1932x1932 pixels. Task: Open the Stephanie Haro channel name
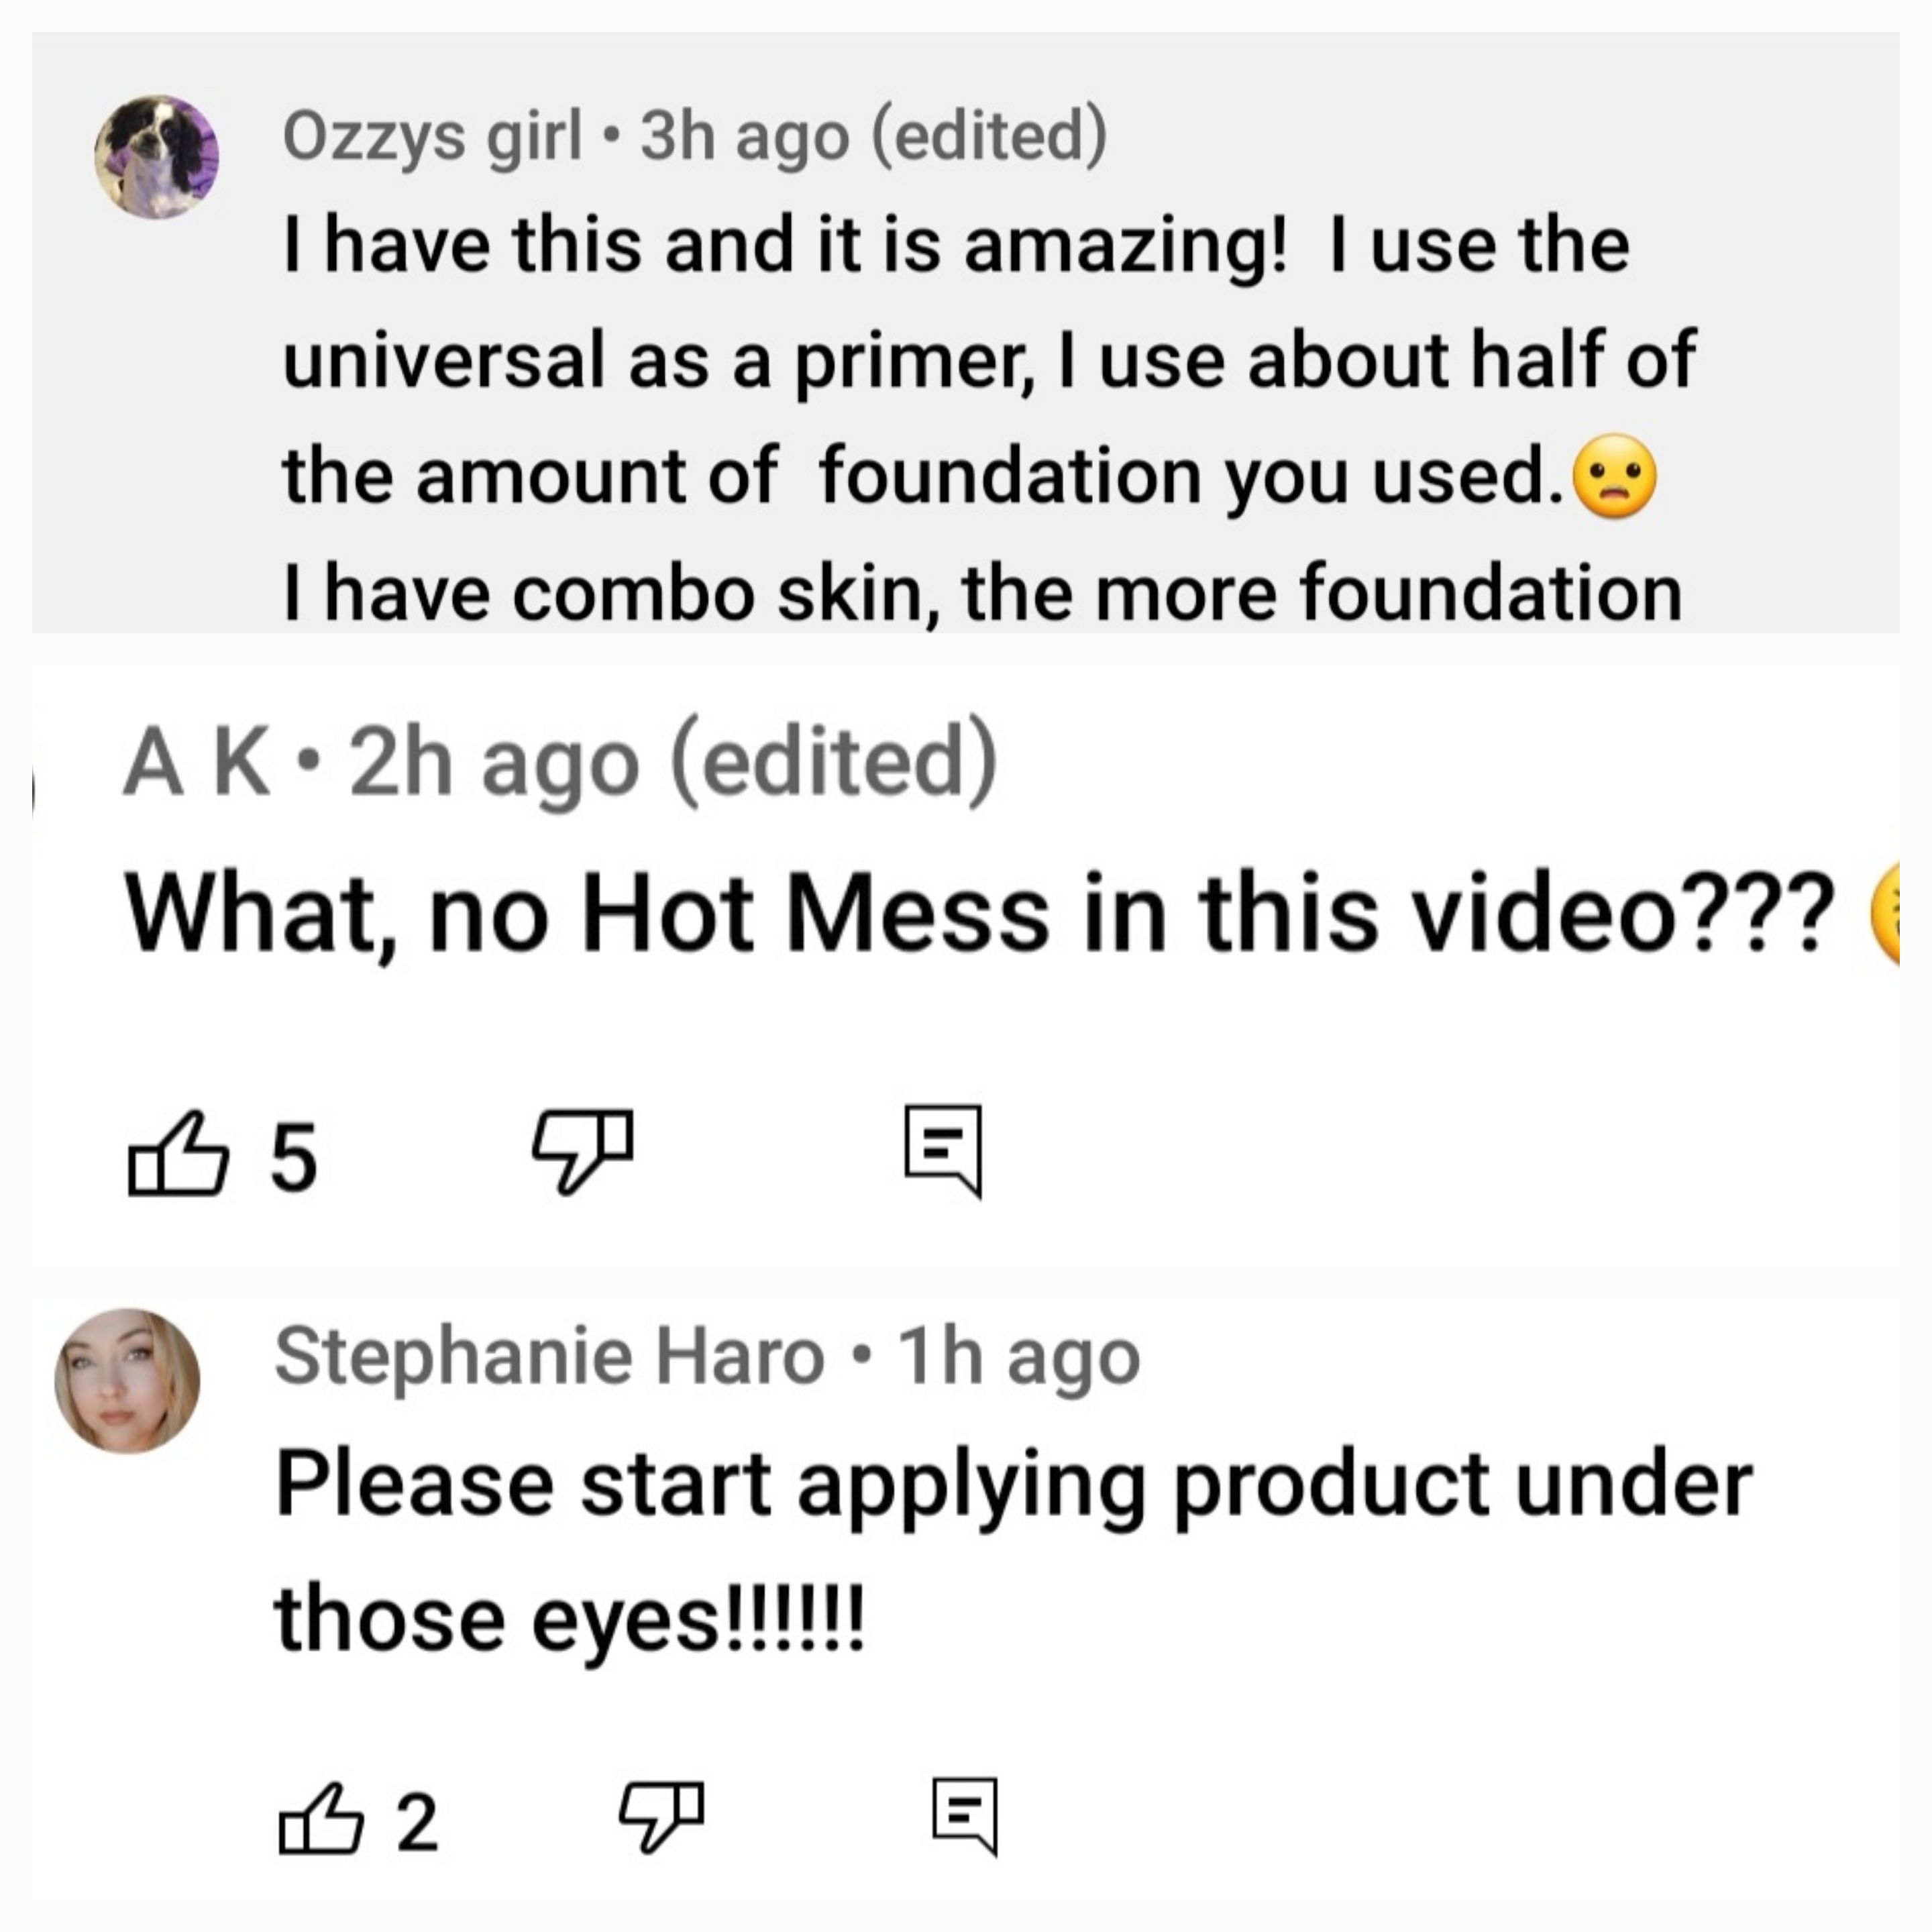coord(550,1357)
